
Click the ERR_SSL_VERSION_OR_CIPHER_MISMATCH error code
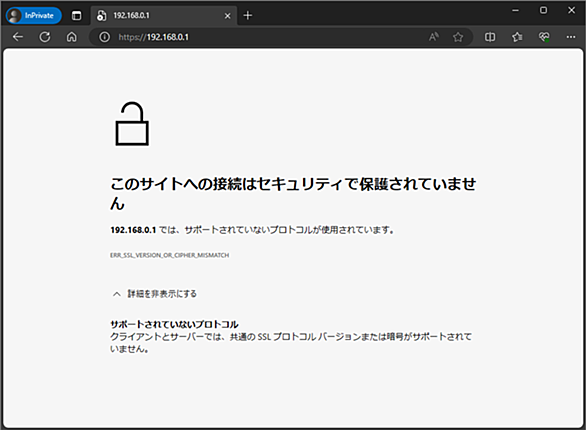(170, 255)
